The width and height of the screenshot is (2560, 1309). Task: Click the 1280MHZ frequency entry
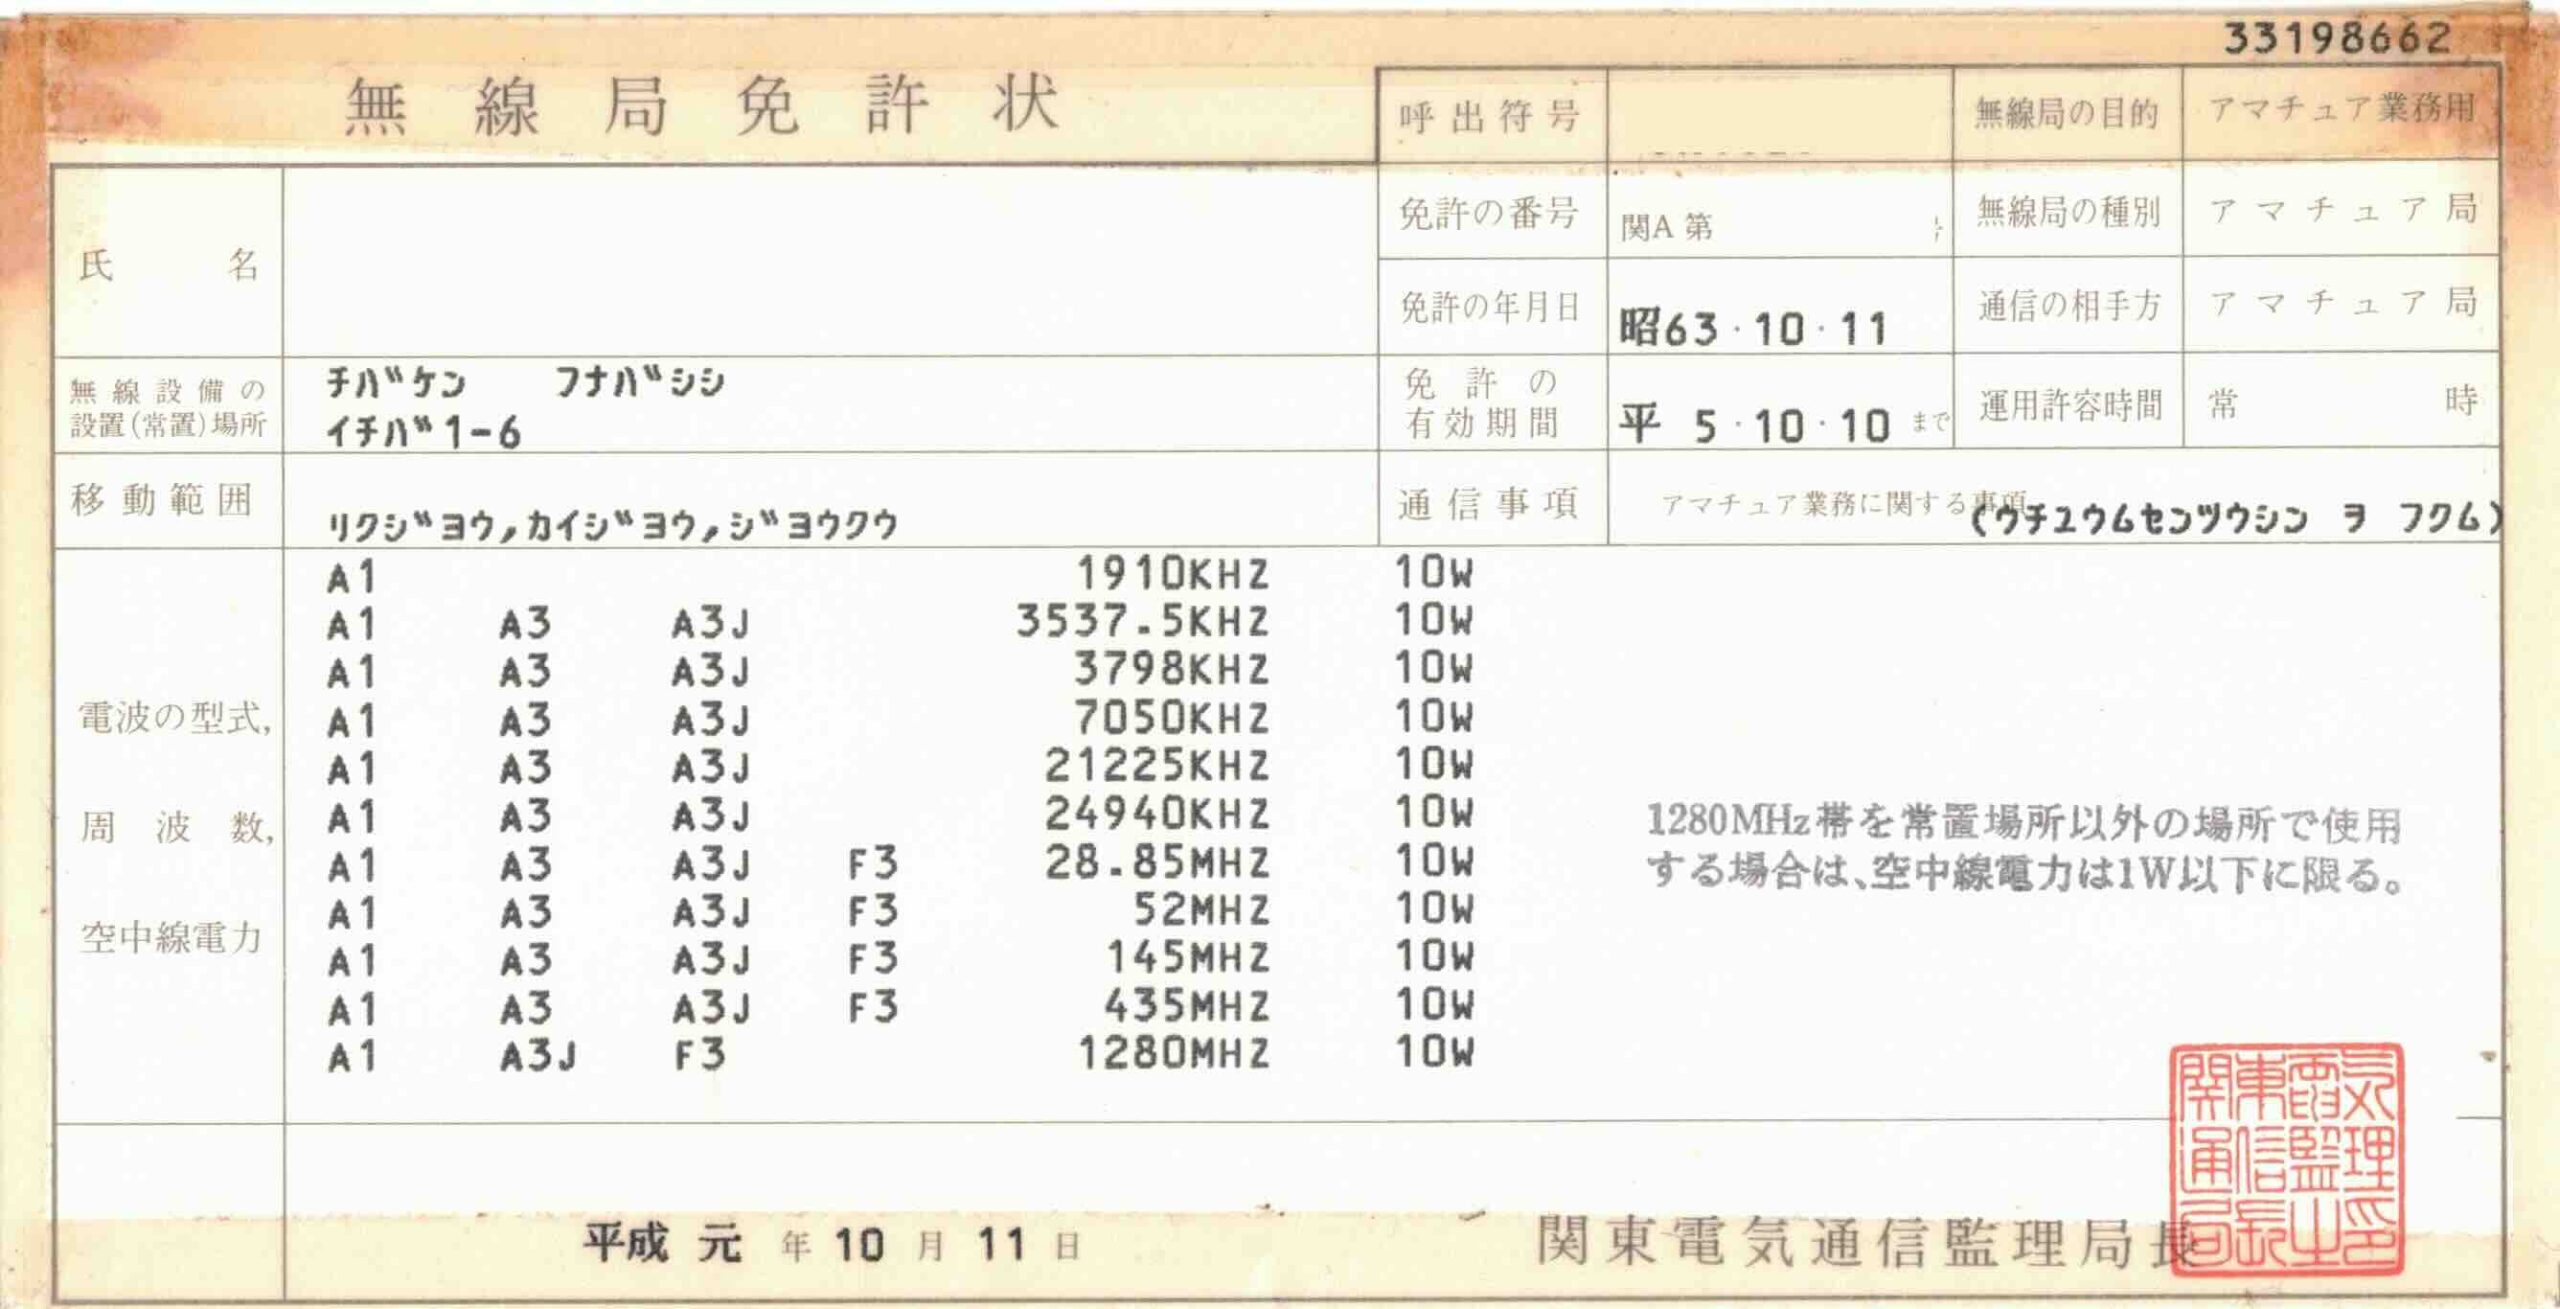point(1172,1053)
